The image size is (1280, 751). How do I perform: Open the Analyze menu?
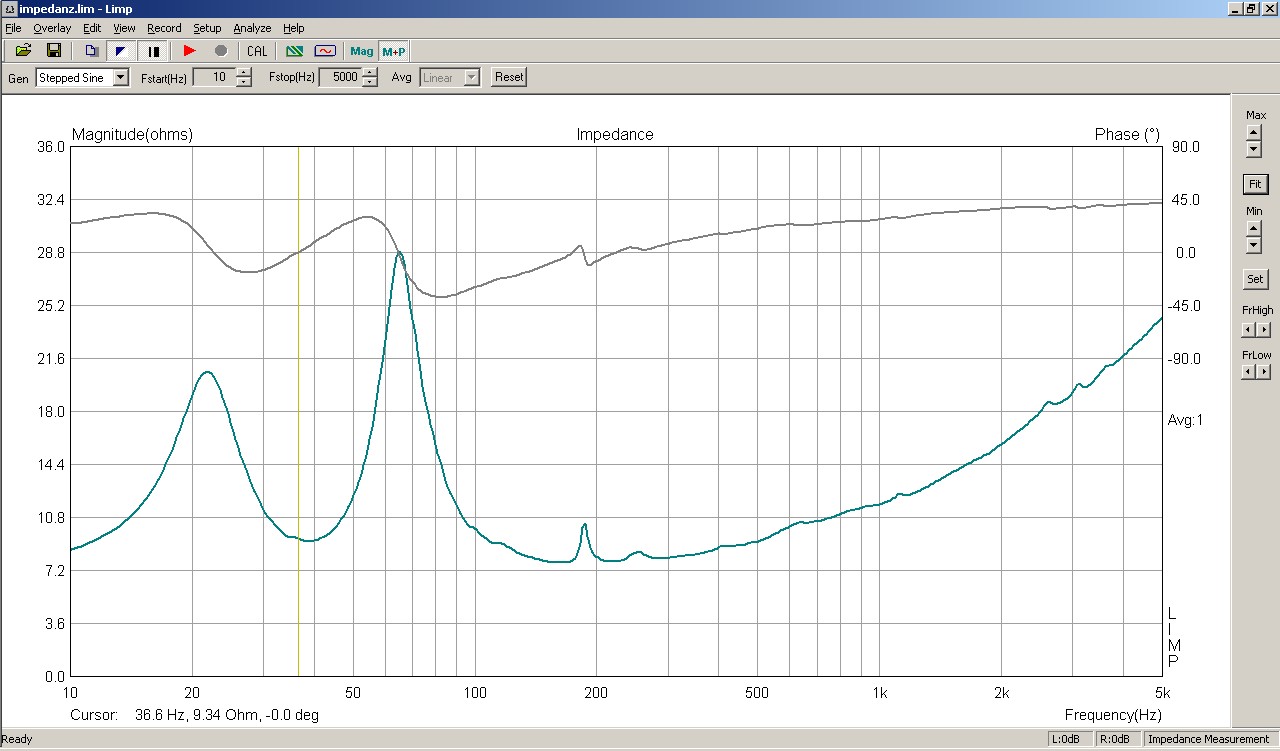[x=252, y=28]
